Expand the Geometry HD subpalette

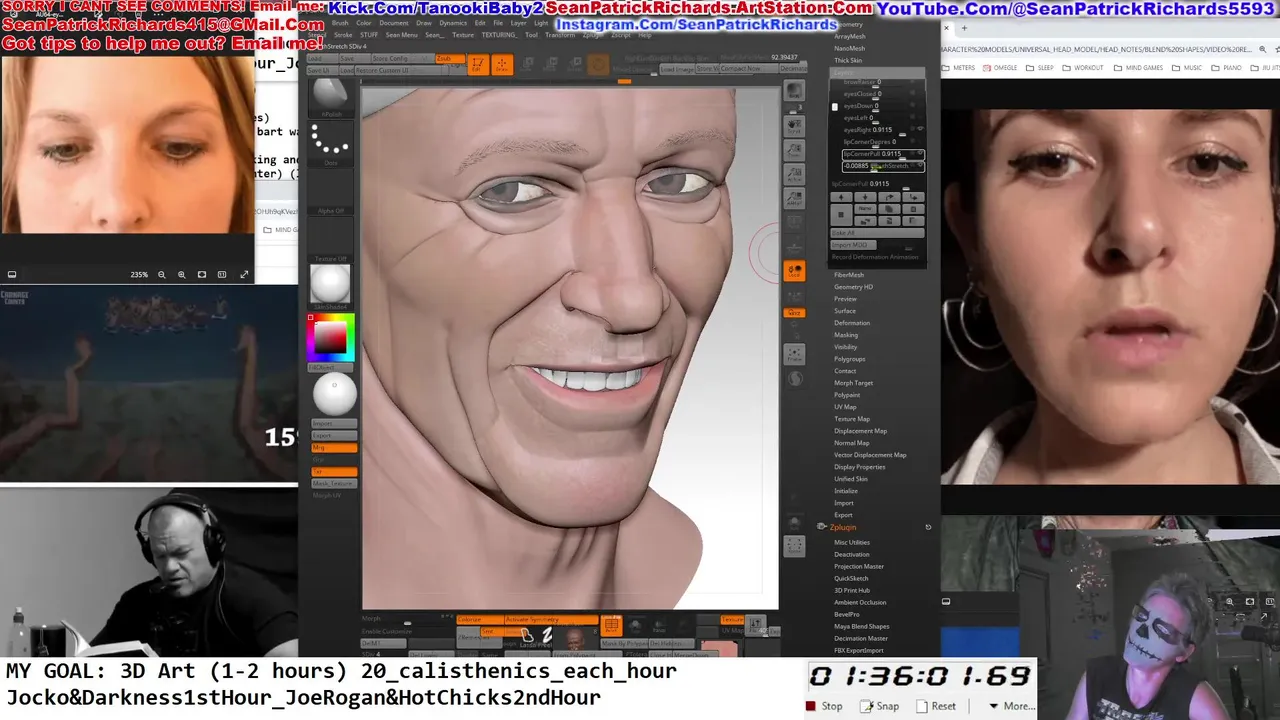pos(853,287)
